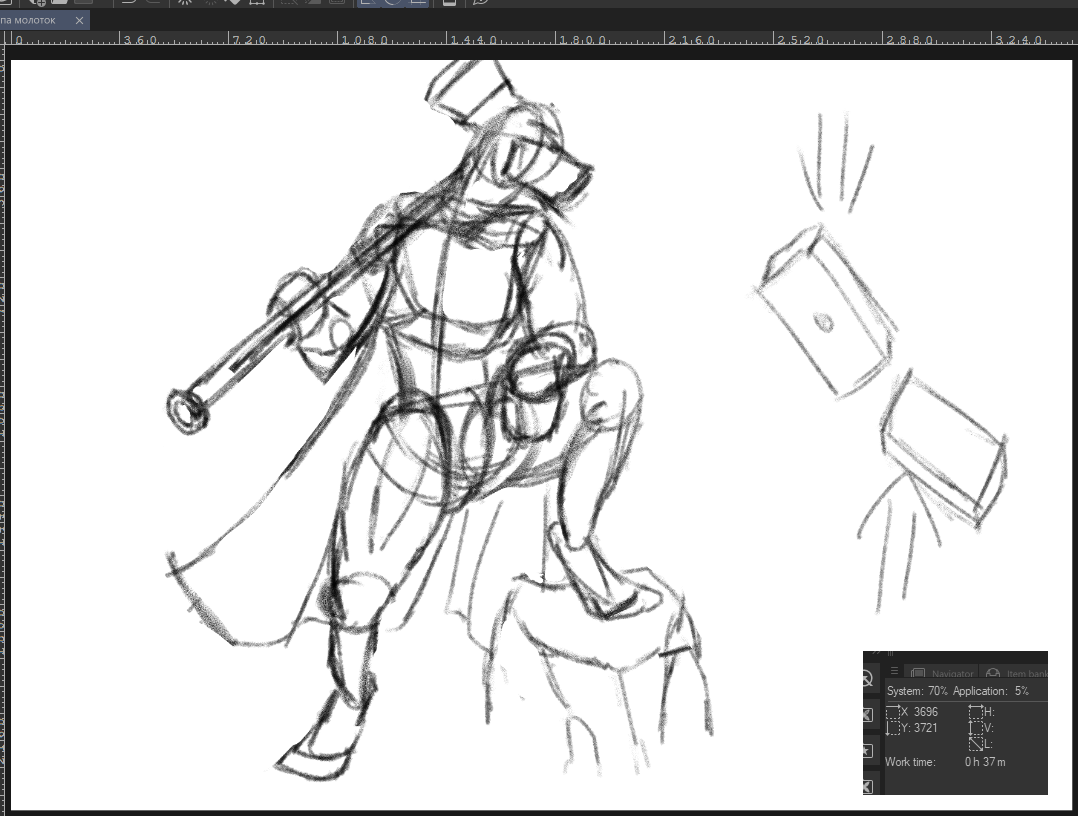1078x816 pixels.
Task: Click the smartphone connection icon
Action: pos(449,3)
